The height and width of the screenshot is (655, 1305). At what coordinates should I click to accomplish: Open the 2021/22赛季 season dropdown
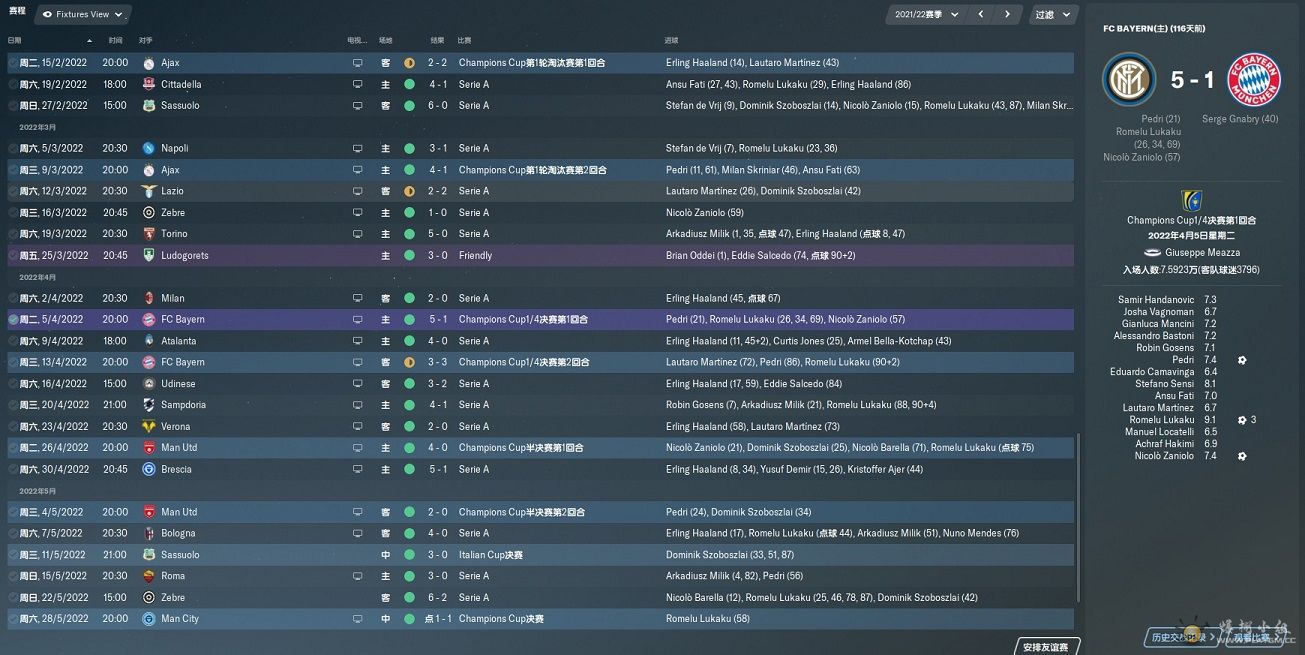(x=925, y=15)
